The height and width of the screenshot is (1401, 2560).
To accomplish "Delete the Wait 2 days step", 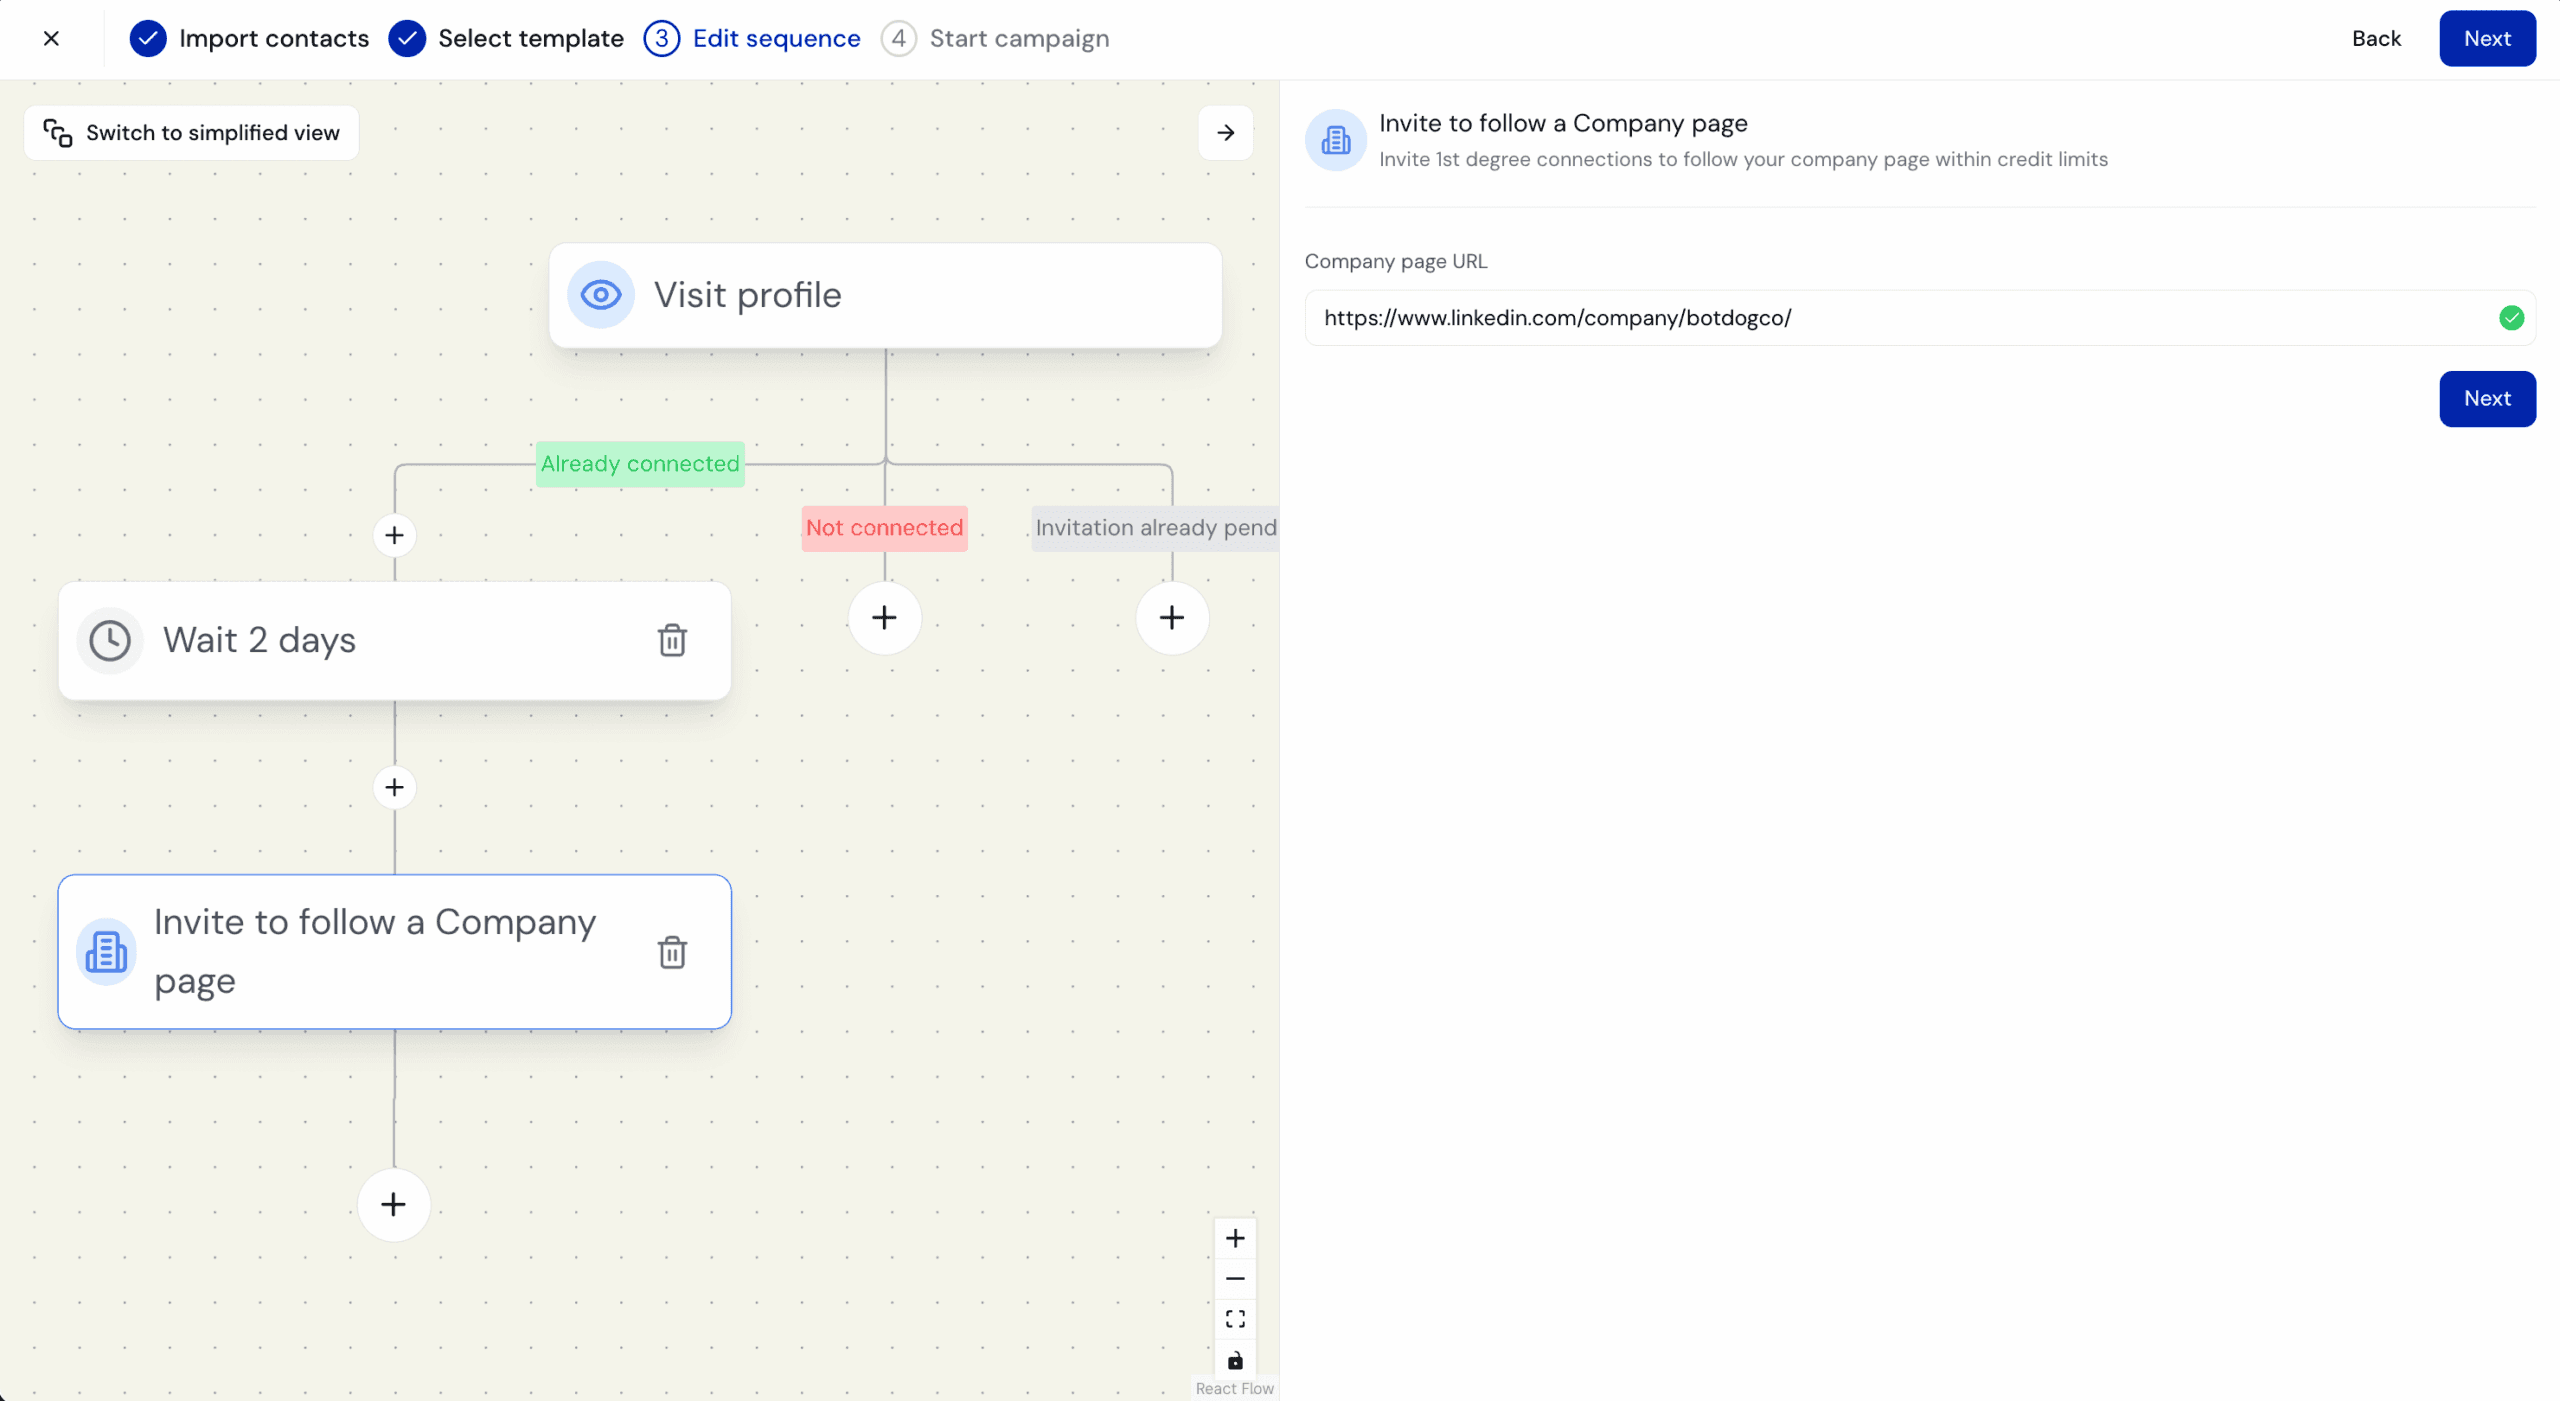I will coord(673,641).
